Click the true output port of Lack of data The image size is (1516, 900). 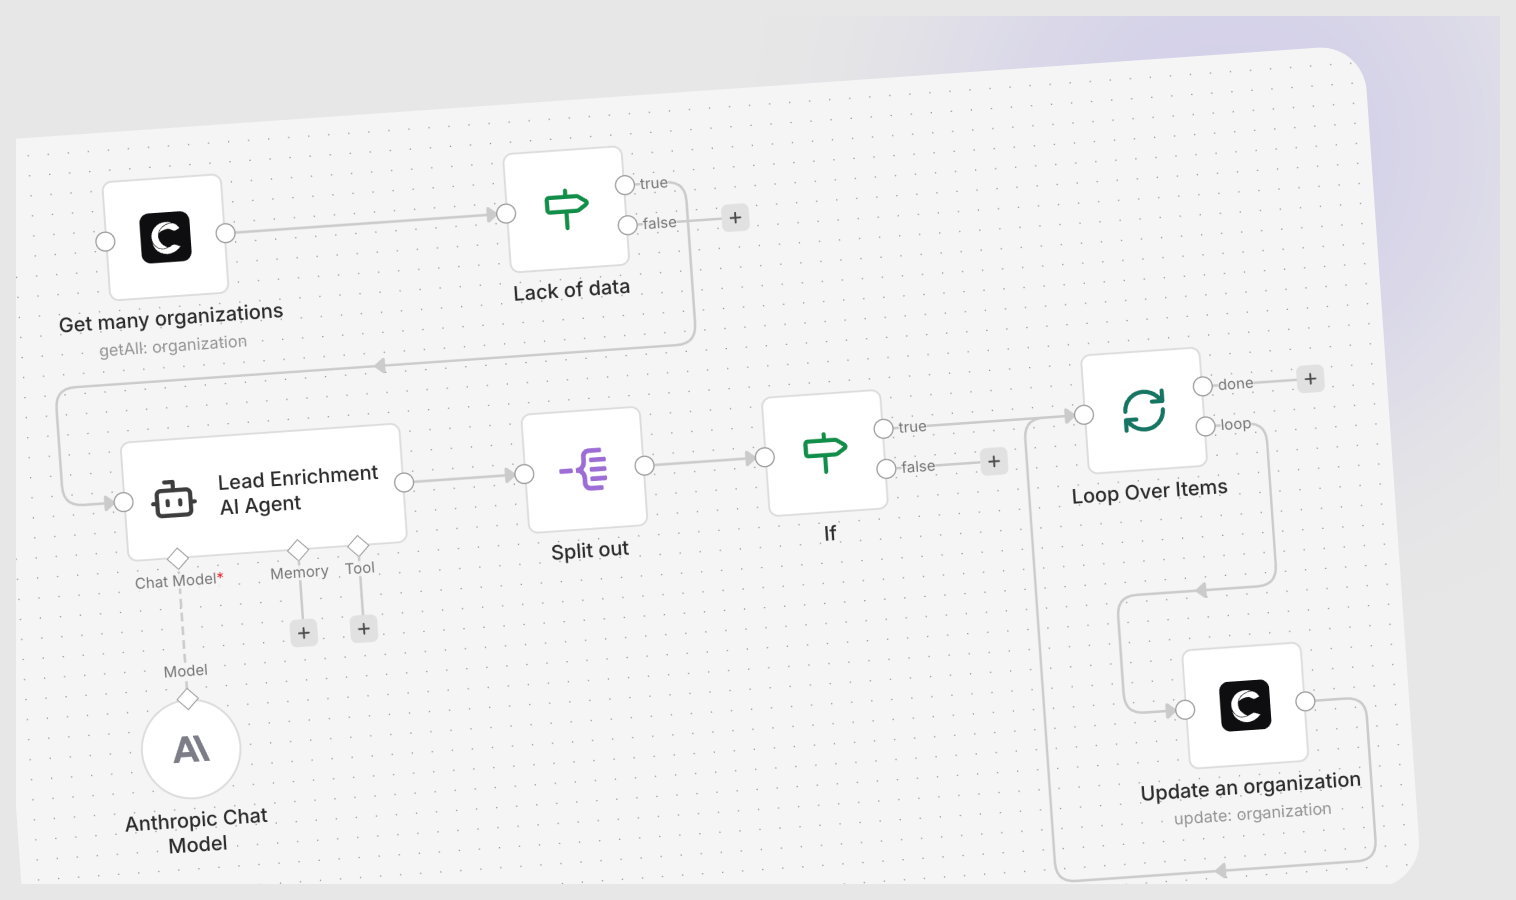[625, 185]
